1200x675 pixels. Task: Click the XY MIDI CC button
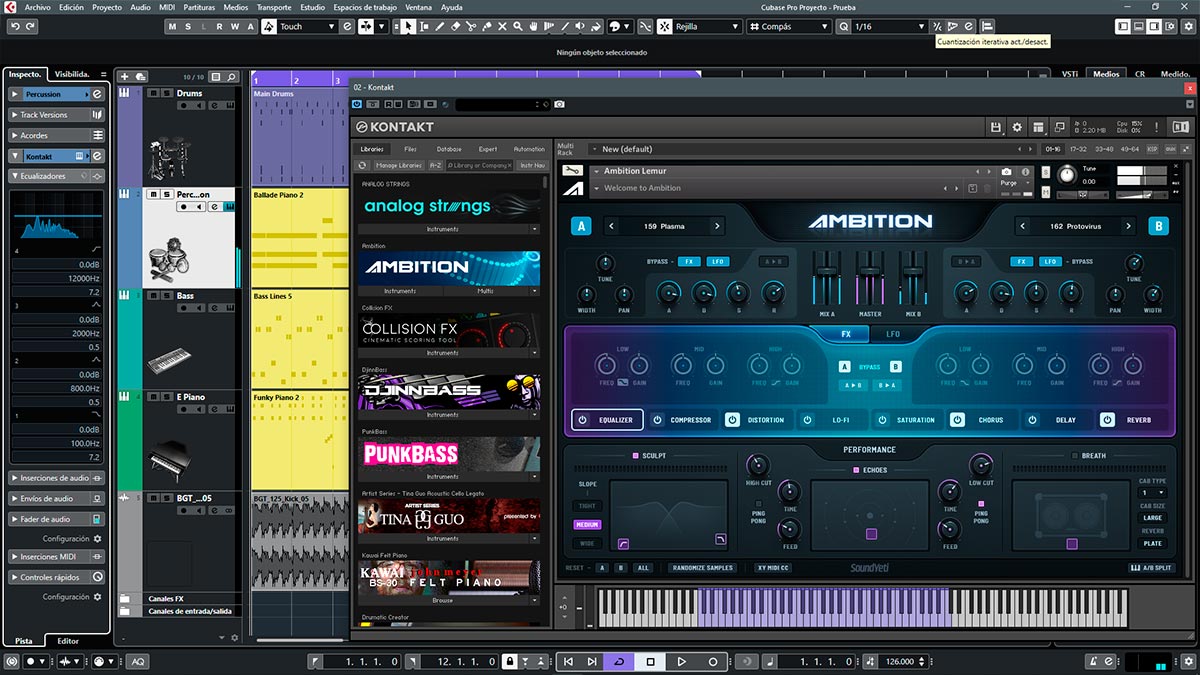(773, 568)
